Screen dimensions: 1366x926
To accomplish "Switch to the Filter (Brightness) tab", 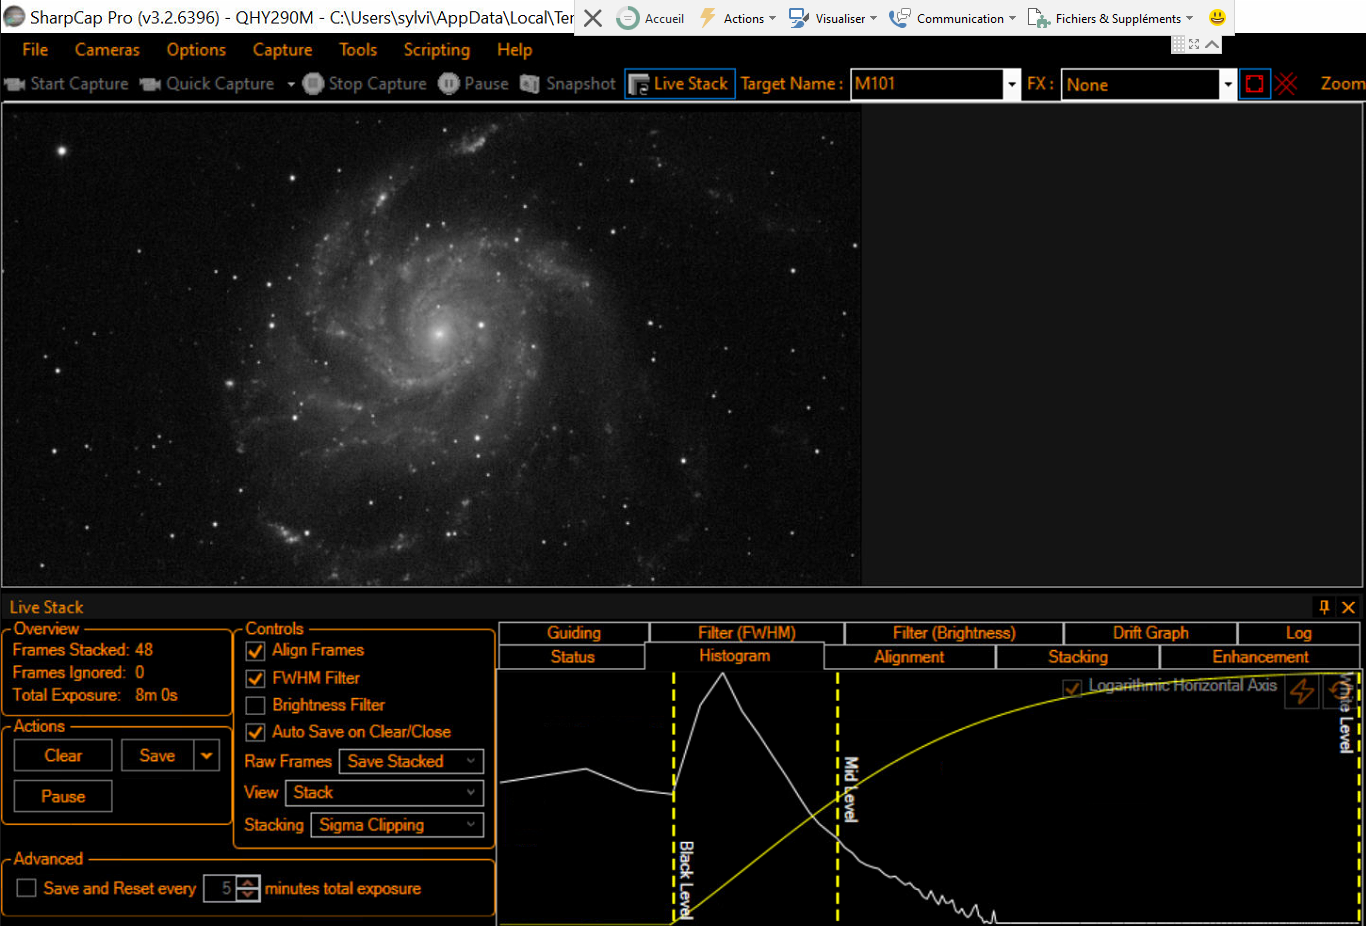I will coord(954,633).
